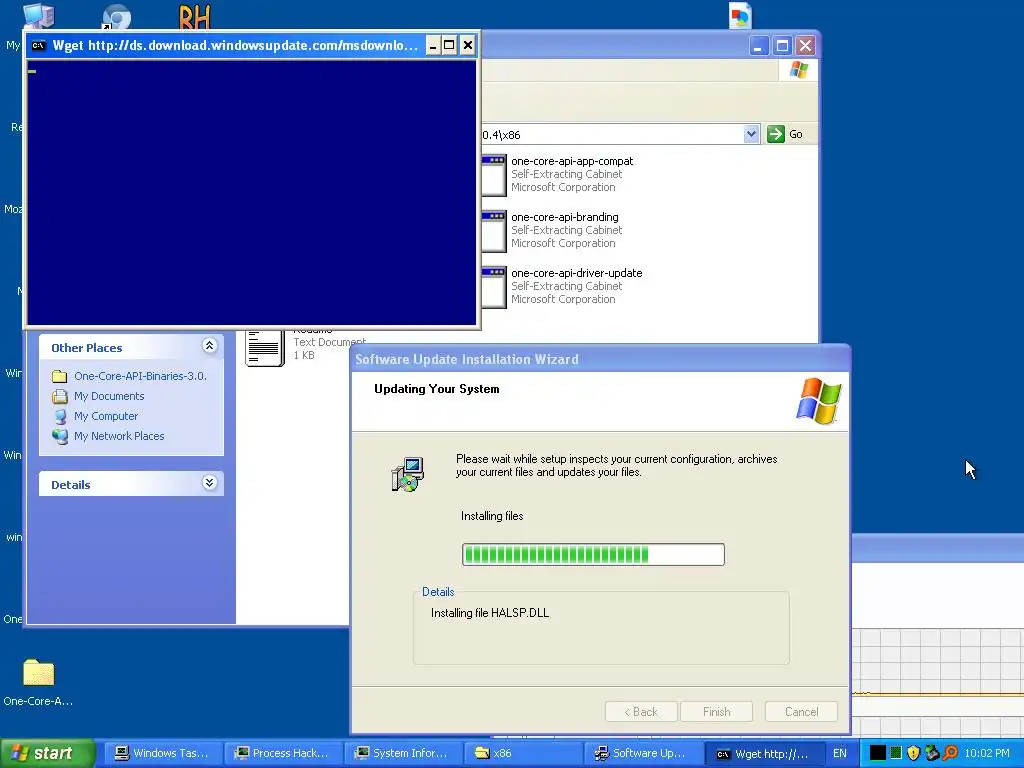This screenshot has width=1024, height=768.
Task: Open My Computer link in Other Places
Action: 106,416
